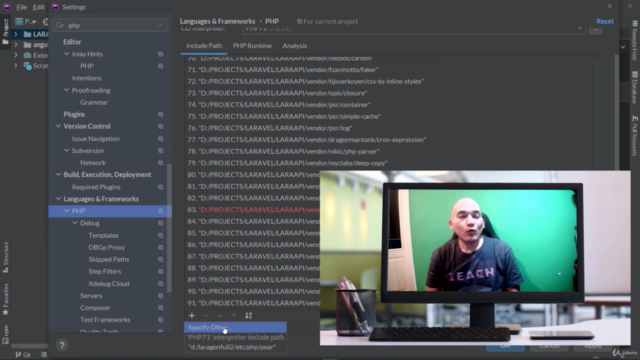Viewport: 640px width, 360px height.
Task: Switch to the Include Path tab
Action: point(204,46)
